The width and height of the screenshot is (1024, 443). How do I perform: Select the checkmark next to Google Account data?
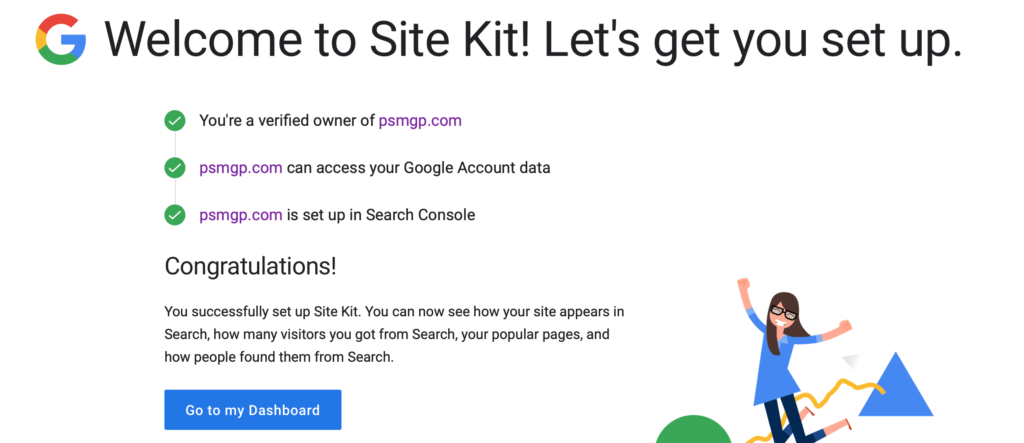pos(174,168)
